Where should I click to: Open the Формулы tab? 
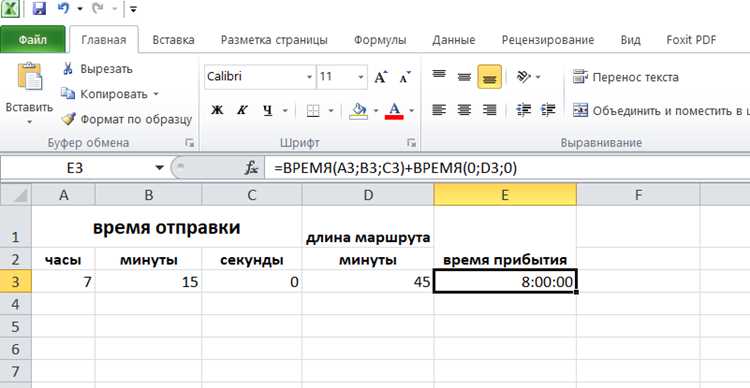[x=380, y=40]
